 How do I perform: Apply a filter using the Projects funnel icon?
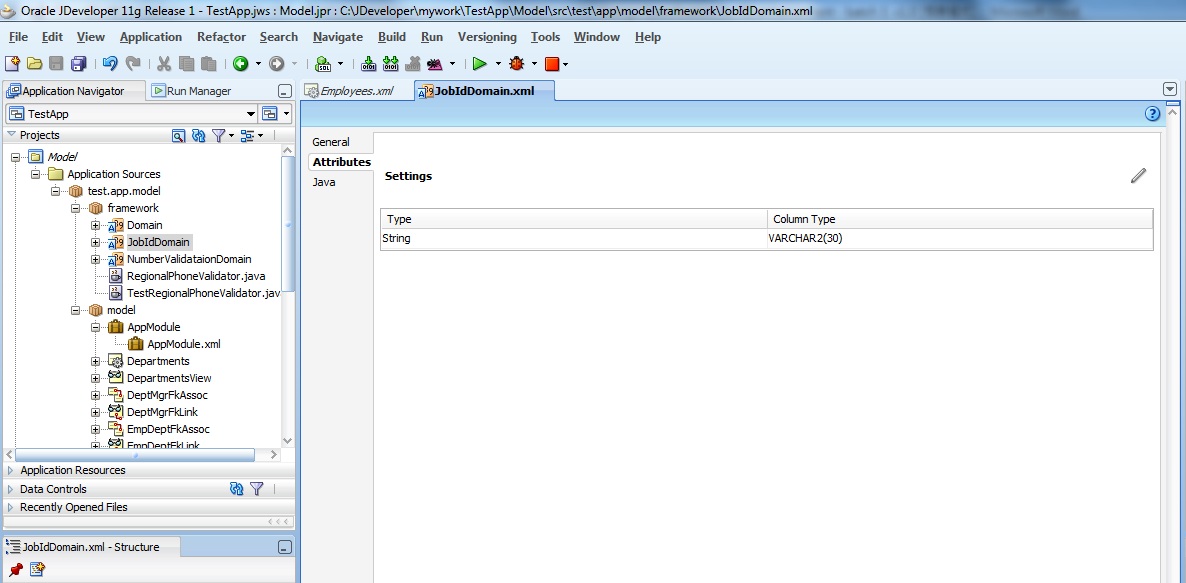[x=221, y=135]
